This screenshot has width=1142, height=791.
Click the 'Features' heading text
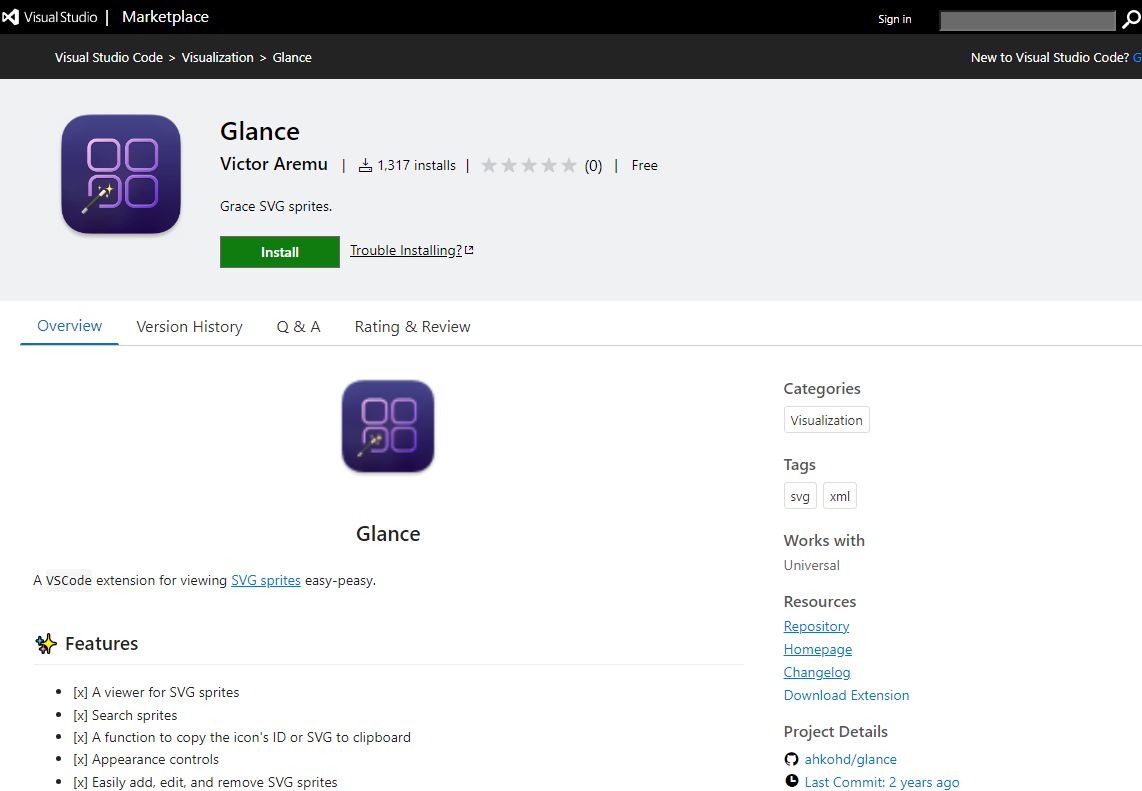[x=101, y=643]
